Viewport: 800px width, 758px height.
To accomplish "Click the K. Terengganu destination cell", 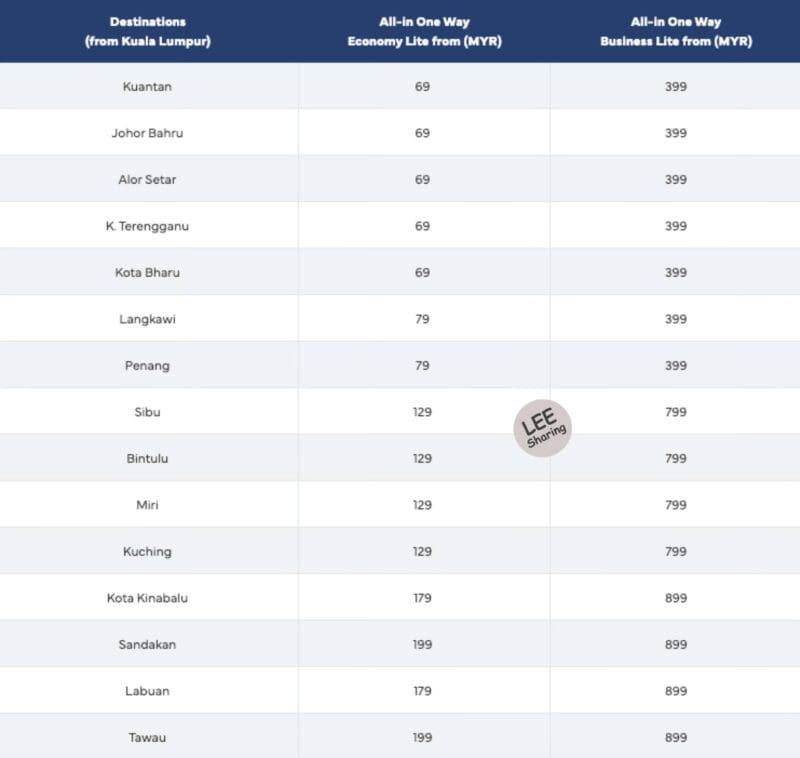I will (x=147, y=226).
